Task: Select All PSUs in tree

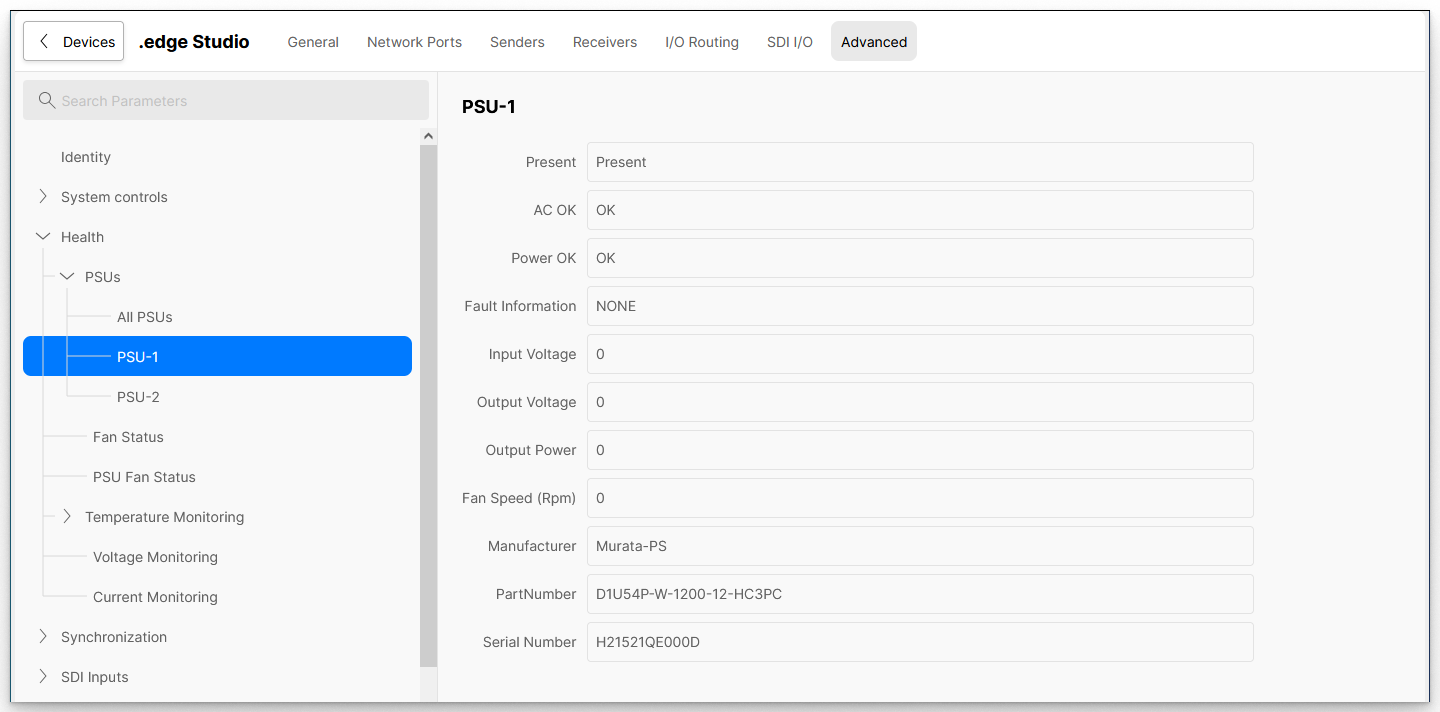Action: pyautogui.click(x=144, y=317)
